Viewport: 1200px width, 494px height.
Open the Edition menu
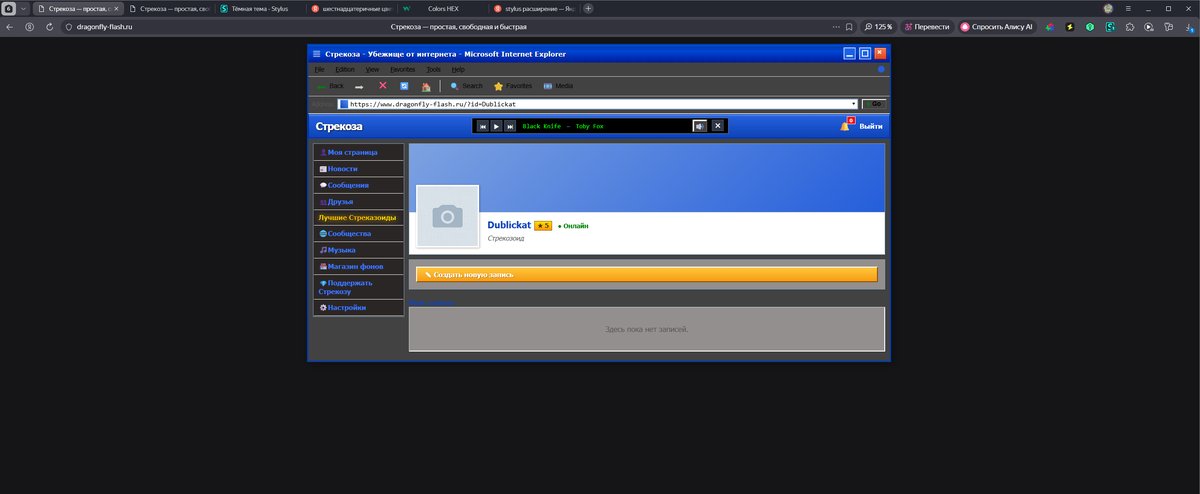tap(345, 70)
